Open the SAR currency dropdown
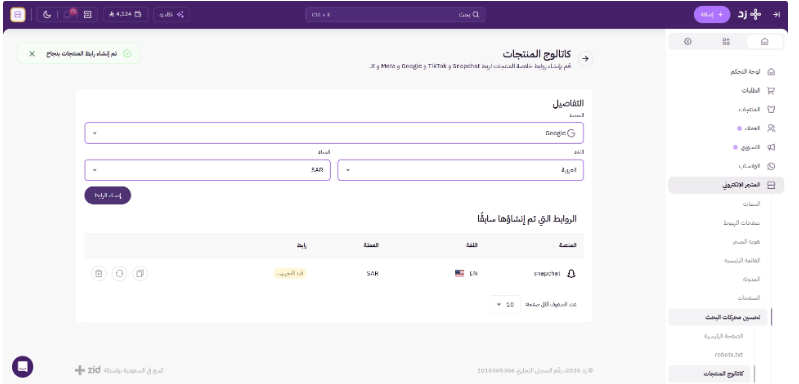The height and width of the screenshot is (384, 799). tap(207, 170)
